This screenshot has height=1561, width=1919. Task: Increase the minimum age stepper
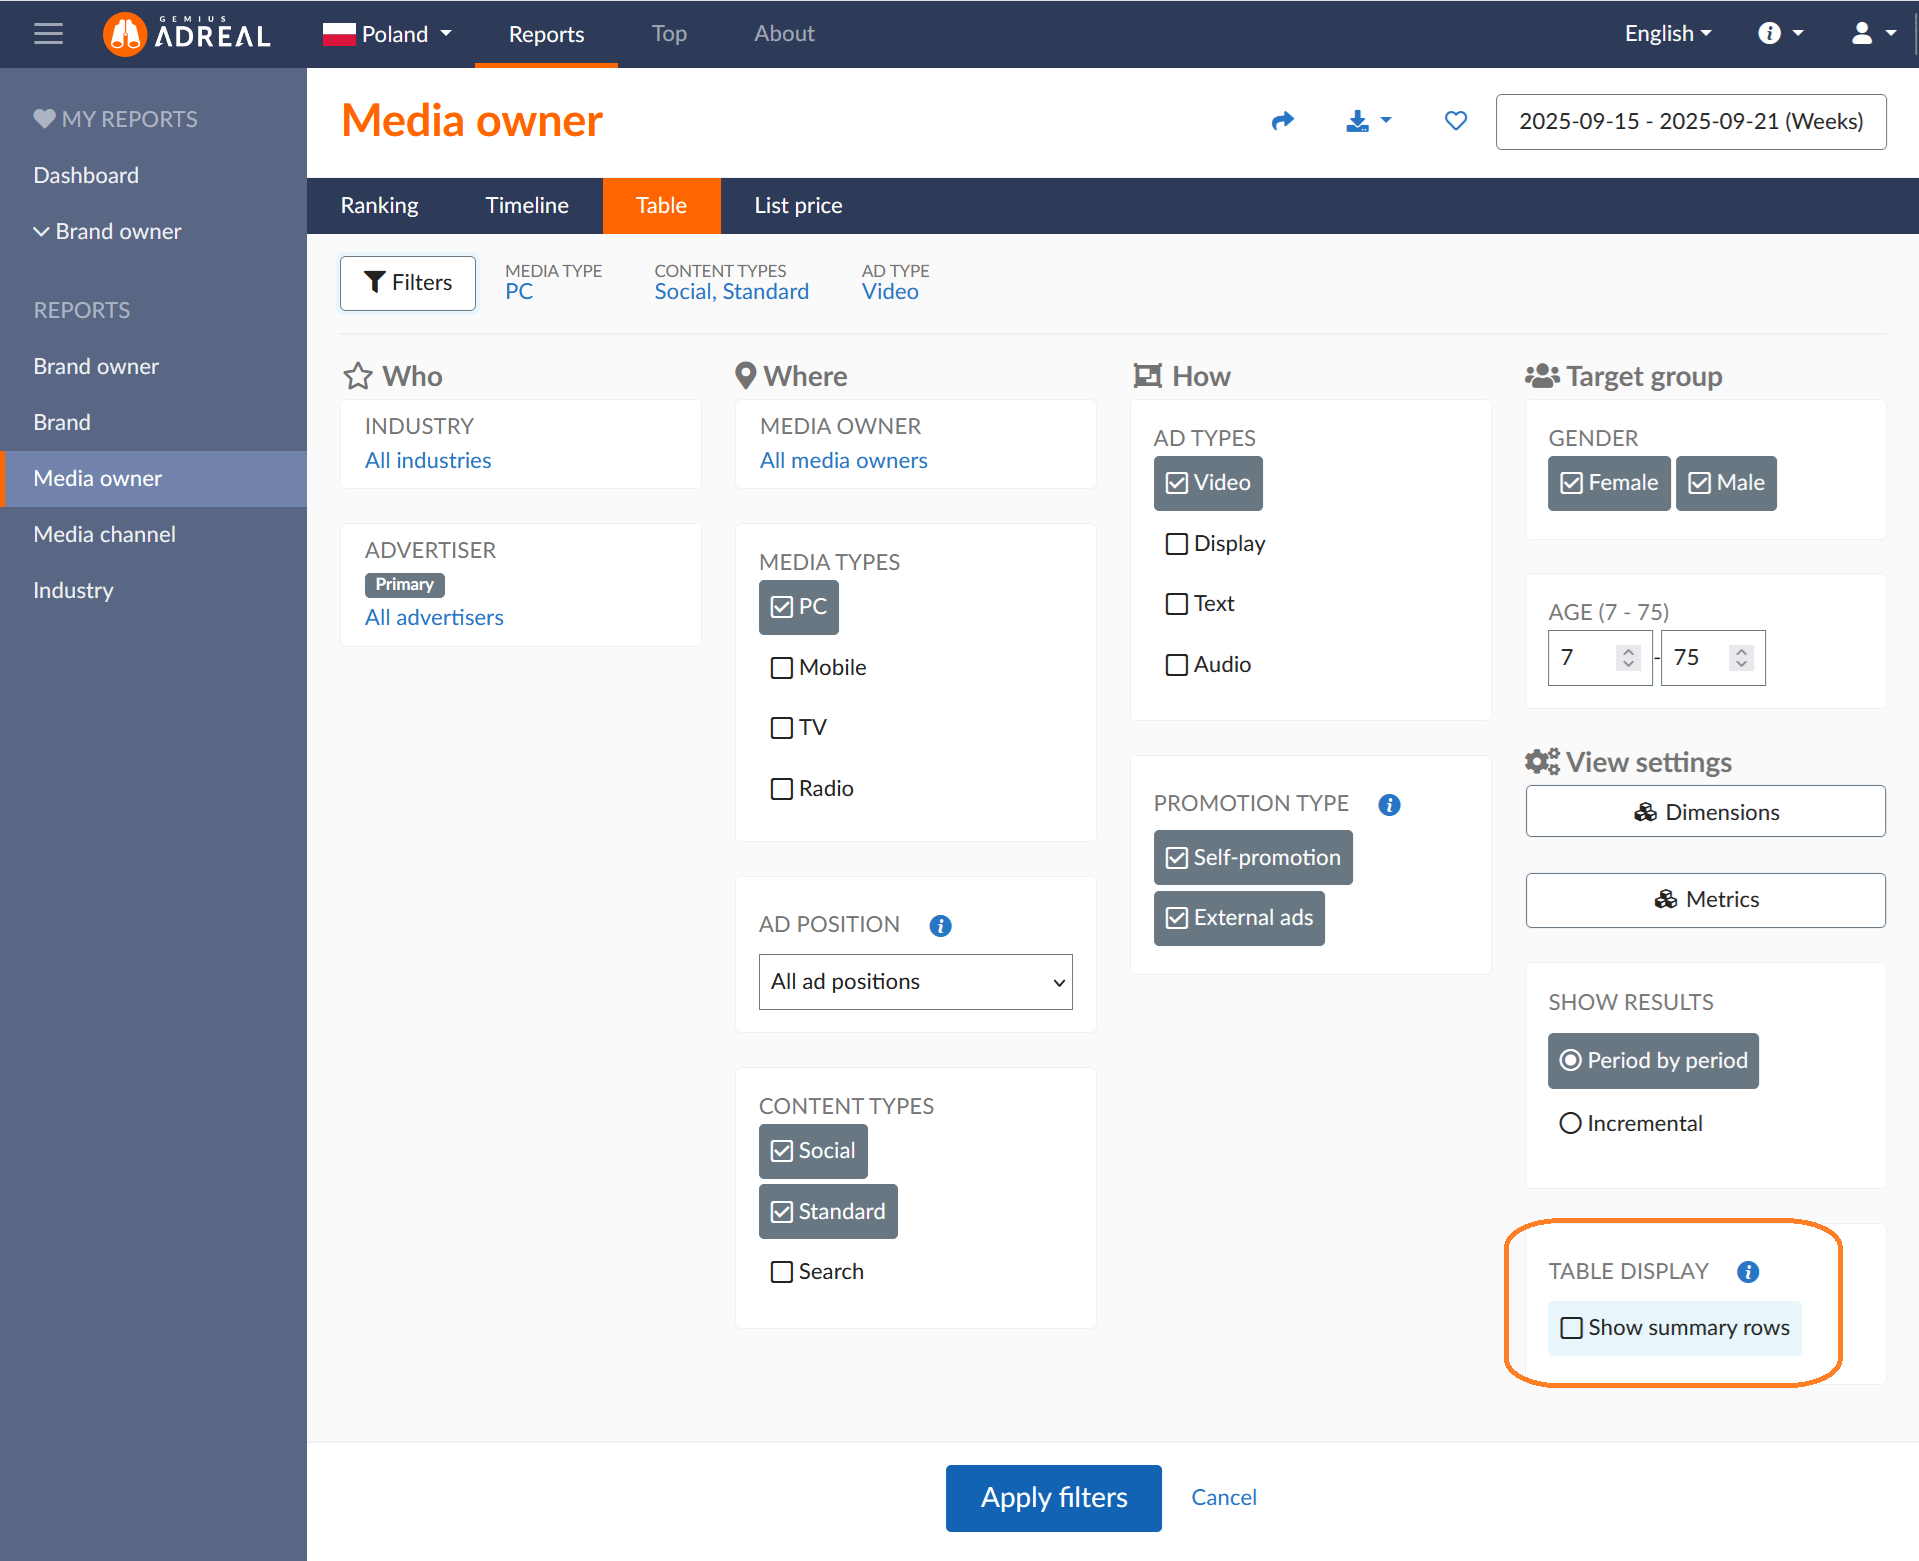(1628, 651)
